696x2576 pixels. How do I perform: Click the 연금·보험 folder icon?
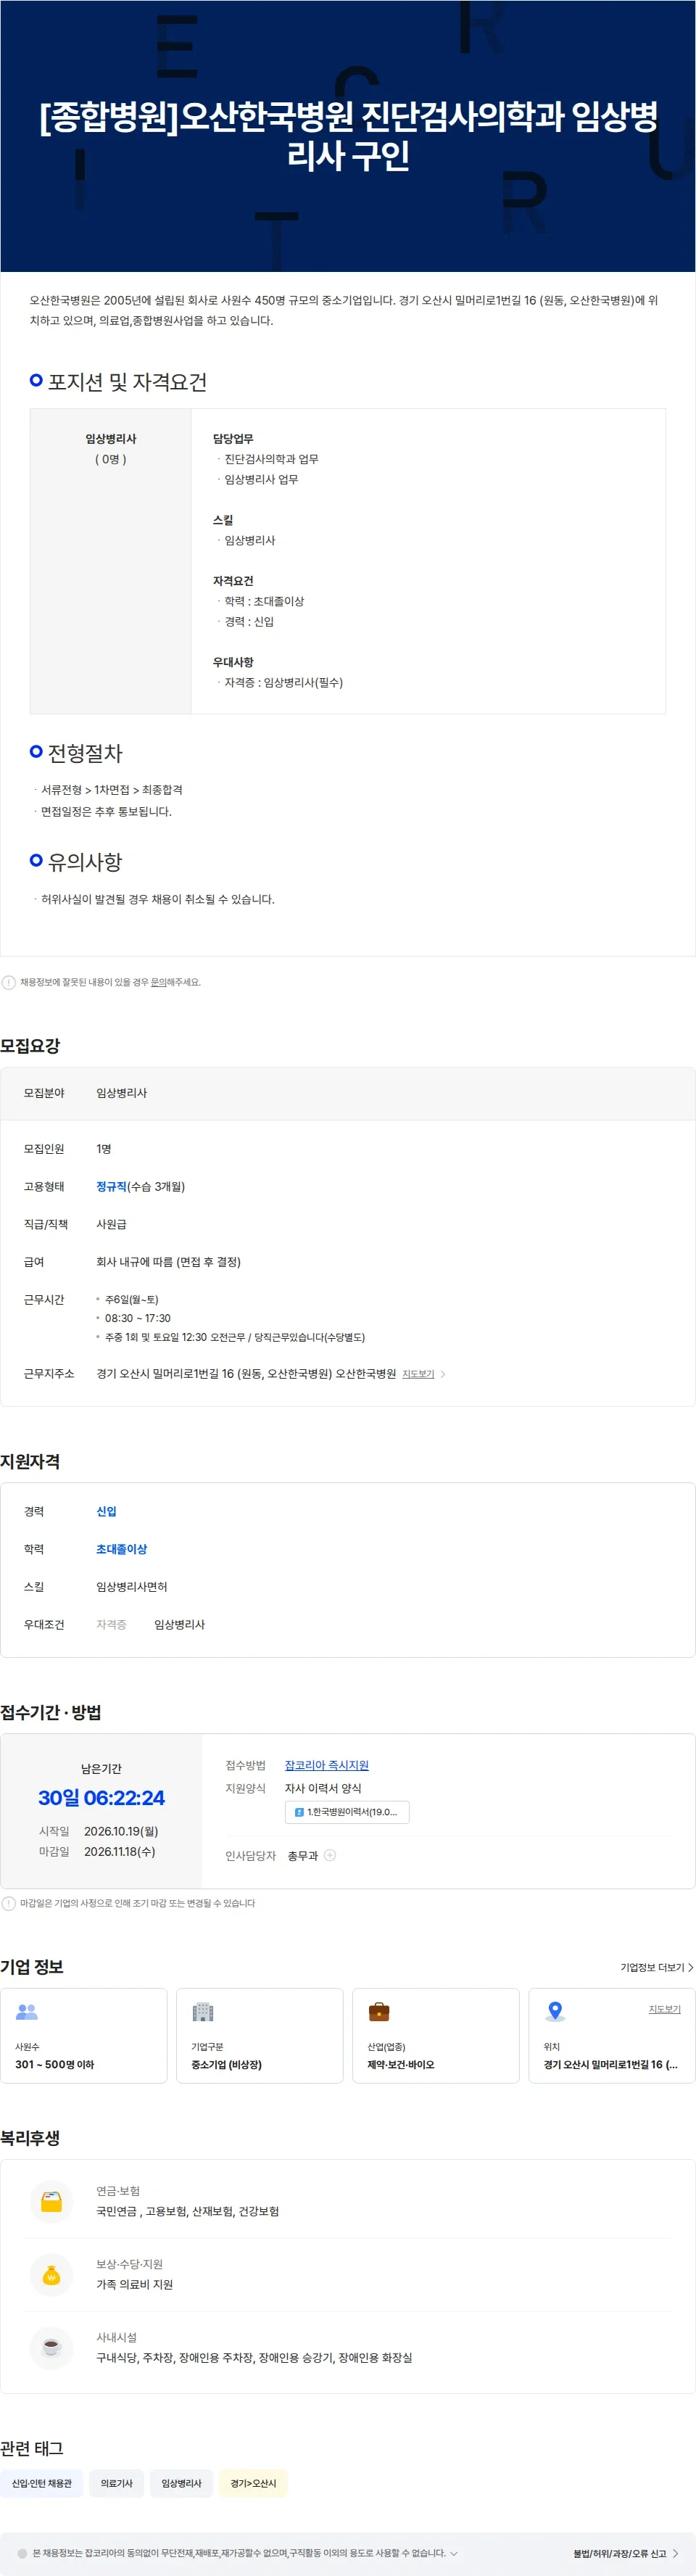[x=52, y=2201]
